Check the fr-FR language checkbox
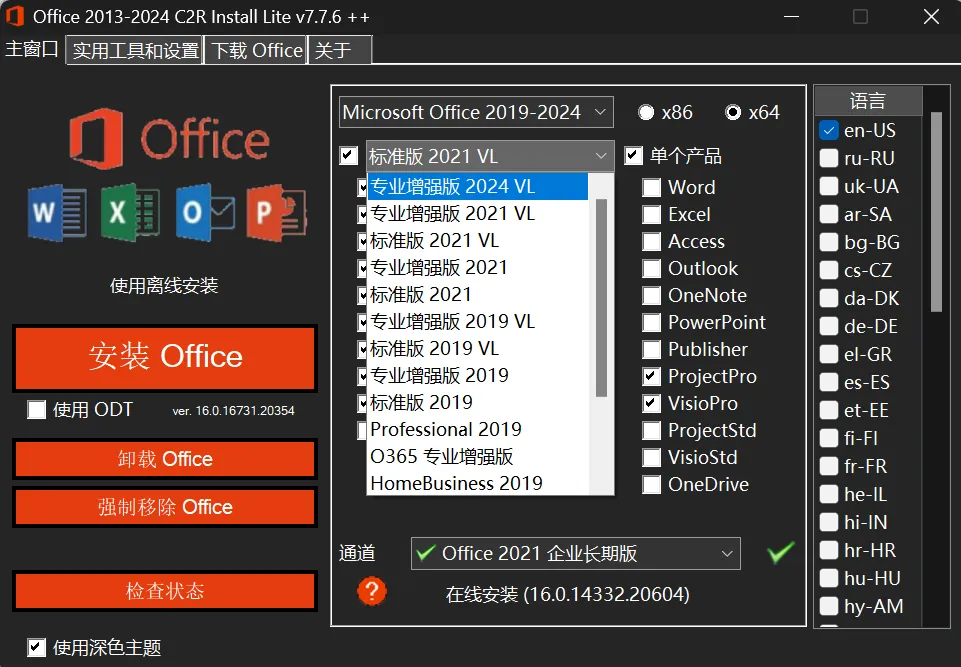Image resolution: width=961 pixels, height=667 pixels. pyautogui.click(x=829, y=466)
